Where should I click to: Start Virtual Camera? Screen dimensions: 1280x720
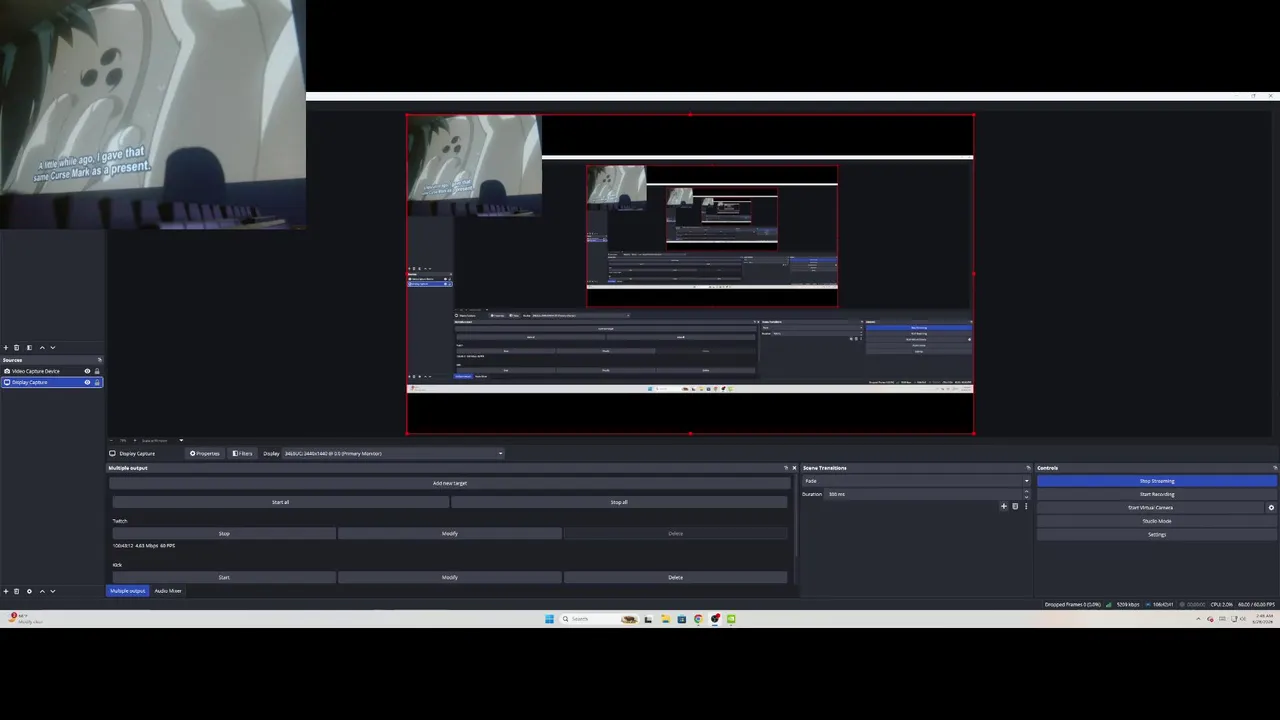tap(1150, 508)
